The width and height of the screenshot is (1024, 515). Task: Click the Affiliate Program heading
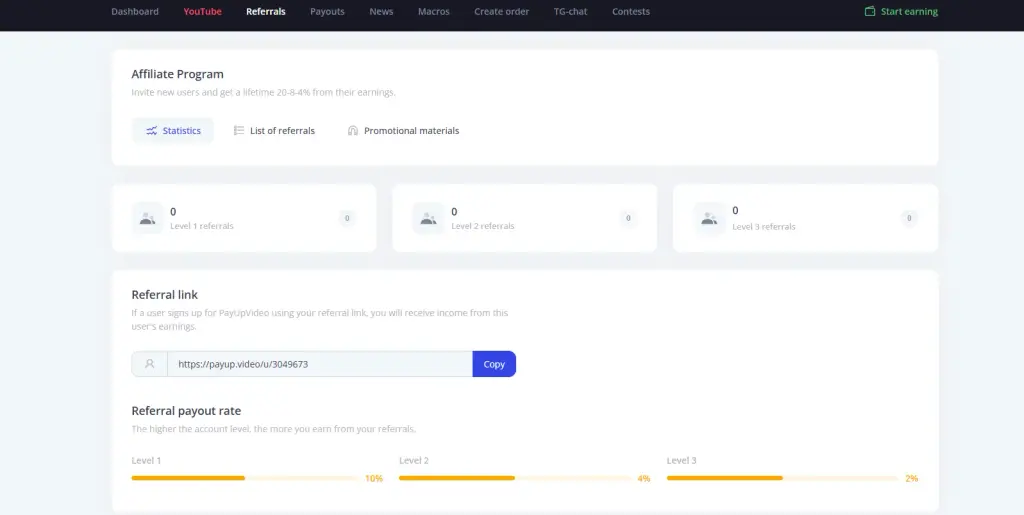(178, 74)
